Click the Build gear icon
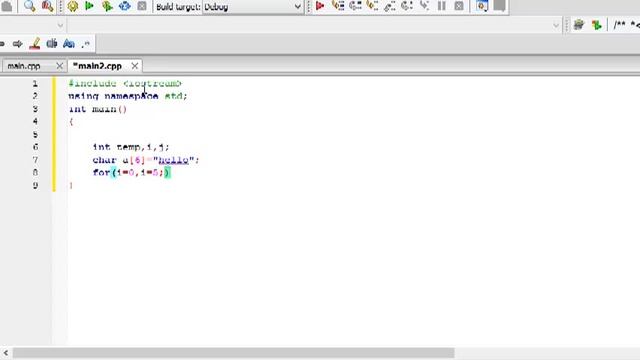Image resolution: width=640 pixels, height=360 pixels. click(x=73, y=6)
